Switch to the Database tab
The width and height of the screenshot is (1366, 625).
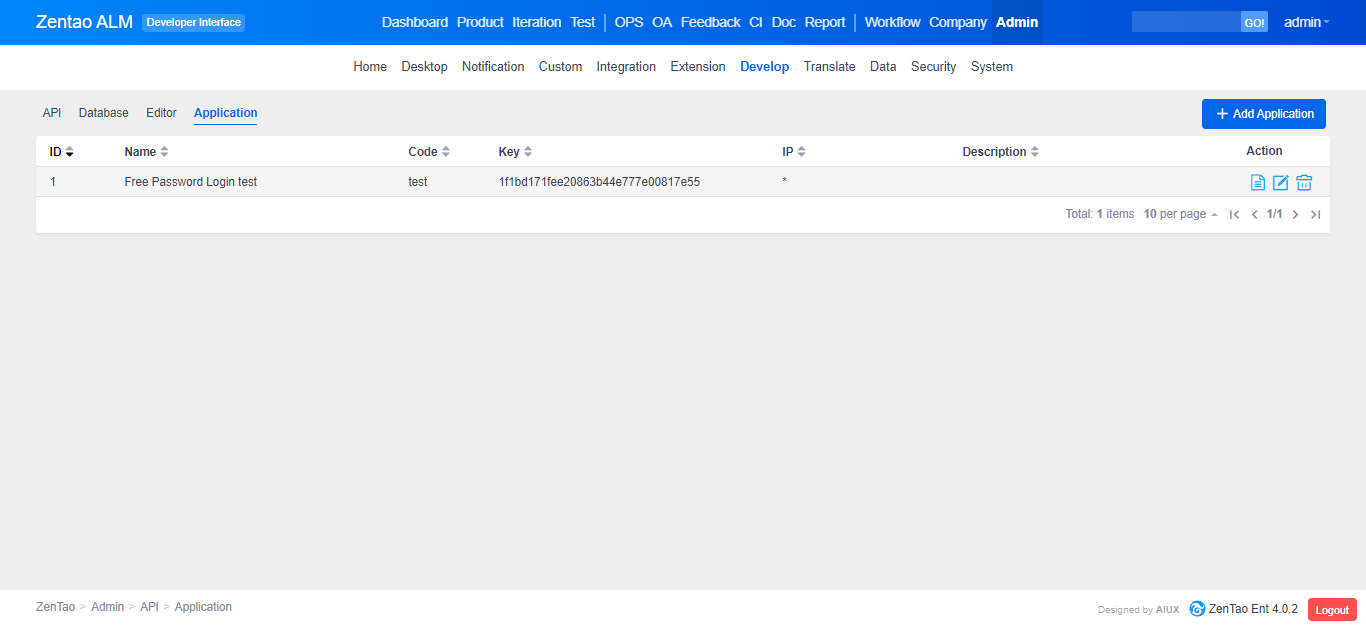103,113
